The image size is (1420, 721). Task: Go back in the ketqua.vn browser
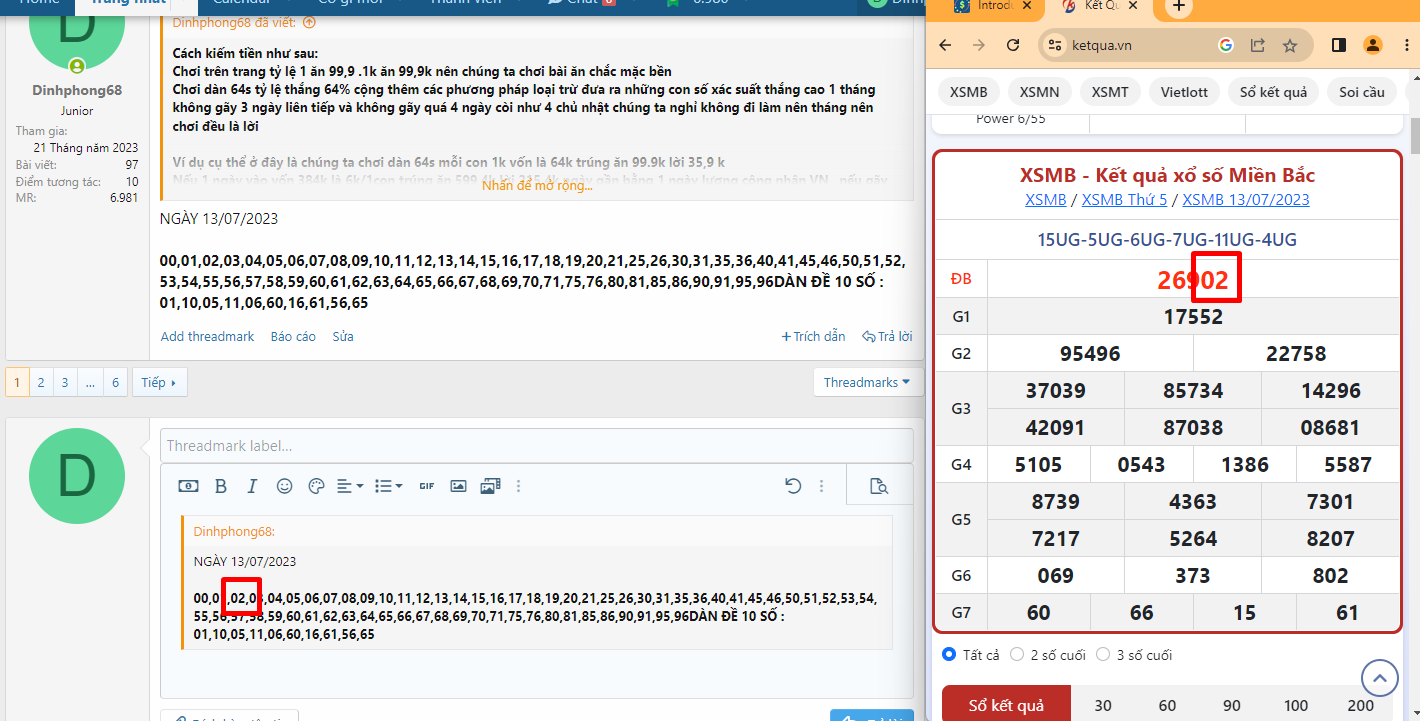tap(946, 45)
